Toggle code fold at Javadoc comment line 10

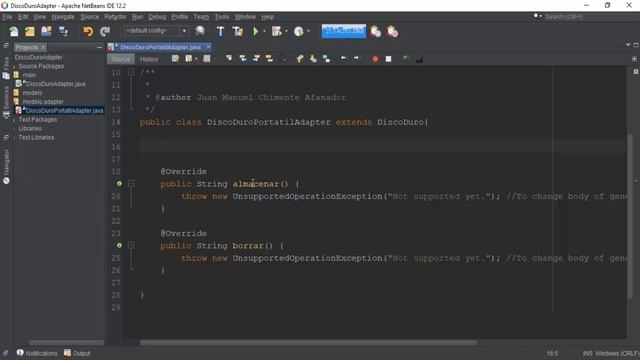point(131,72)
